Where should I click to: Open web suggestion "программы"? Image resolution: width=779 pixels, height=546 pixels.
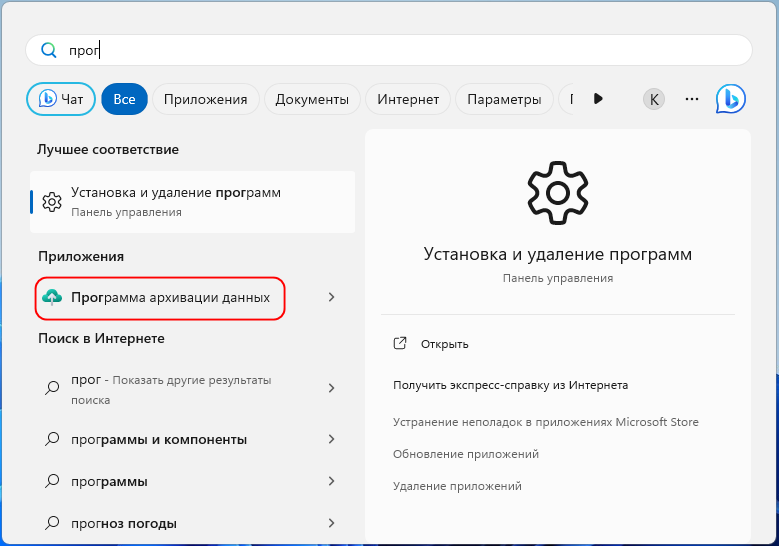109,482
